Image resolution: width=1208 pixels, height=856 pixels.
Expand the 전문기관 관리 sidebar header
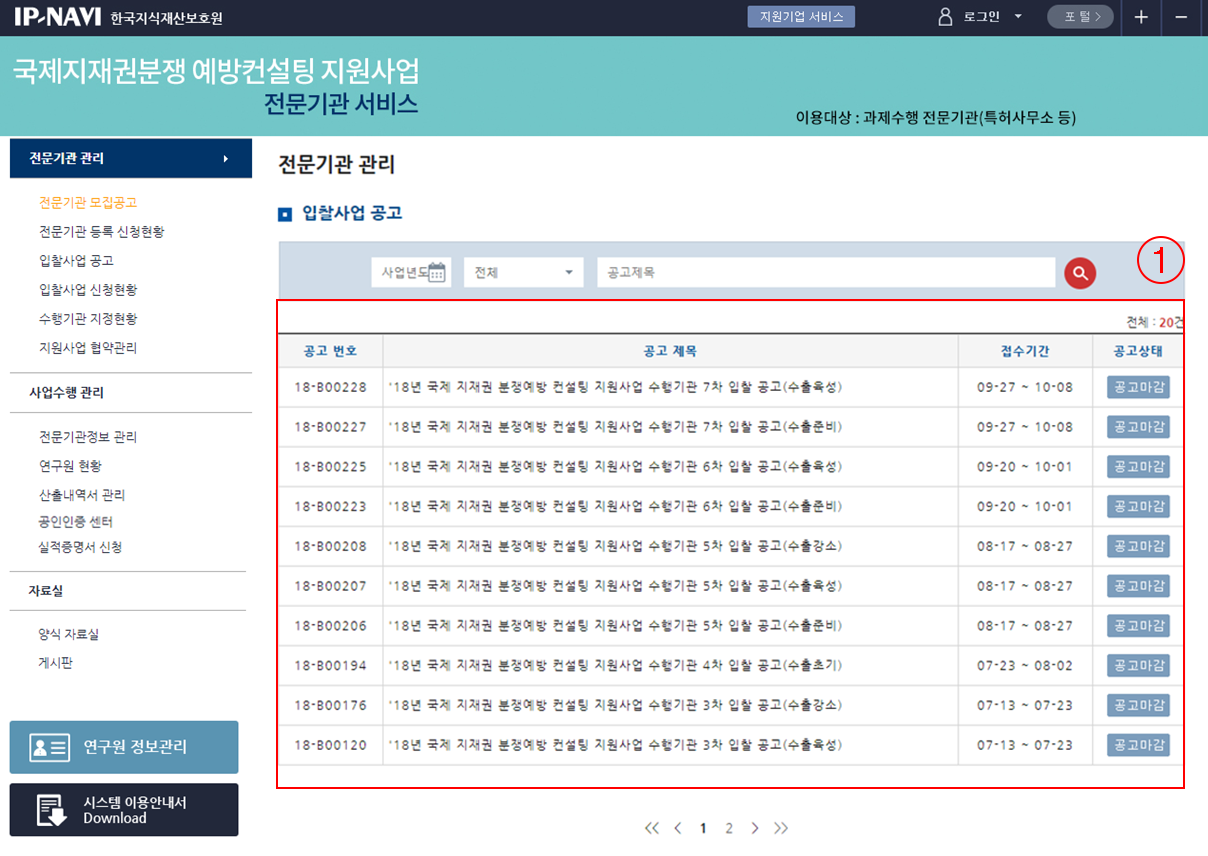click(x=130, y=158)
